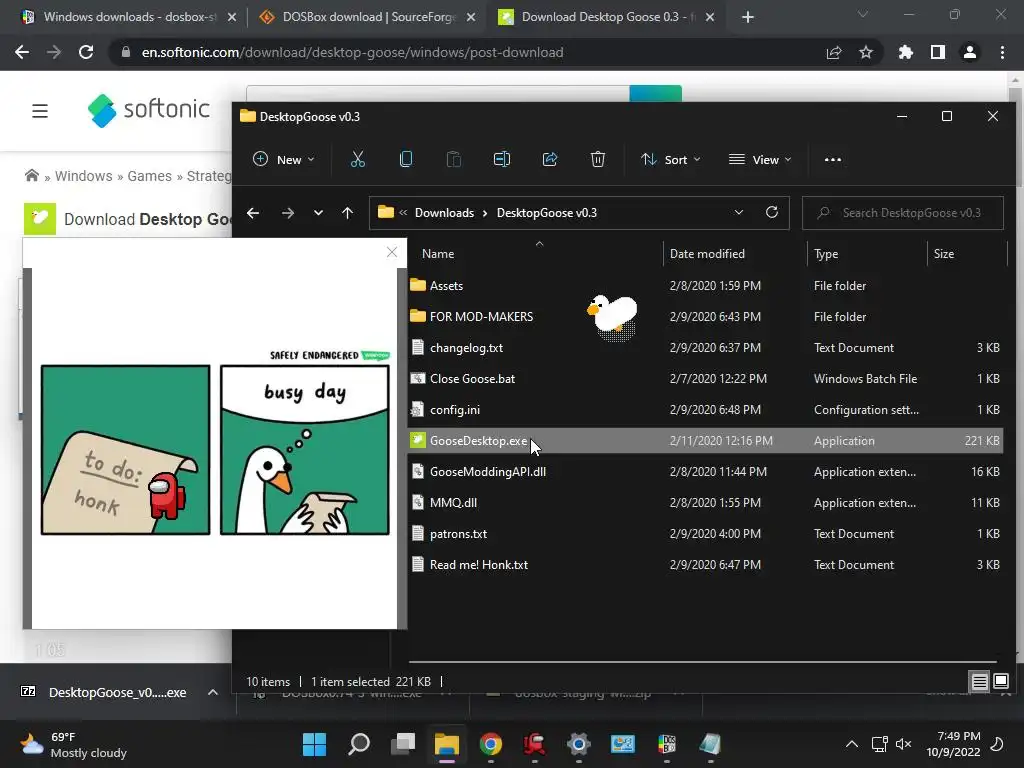This screenshot has height=768, width=1024.
Task: Go up one folder level in Explorer
Action: (347, 213)
